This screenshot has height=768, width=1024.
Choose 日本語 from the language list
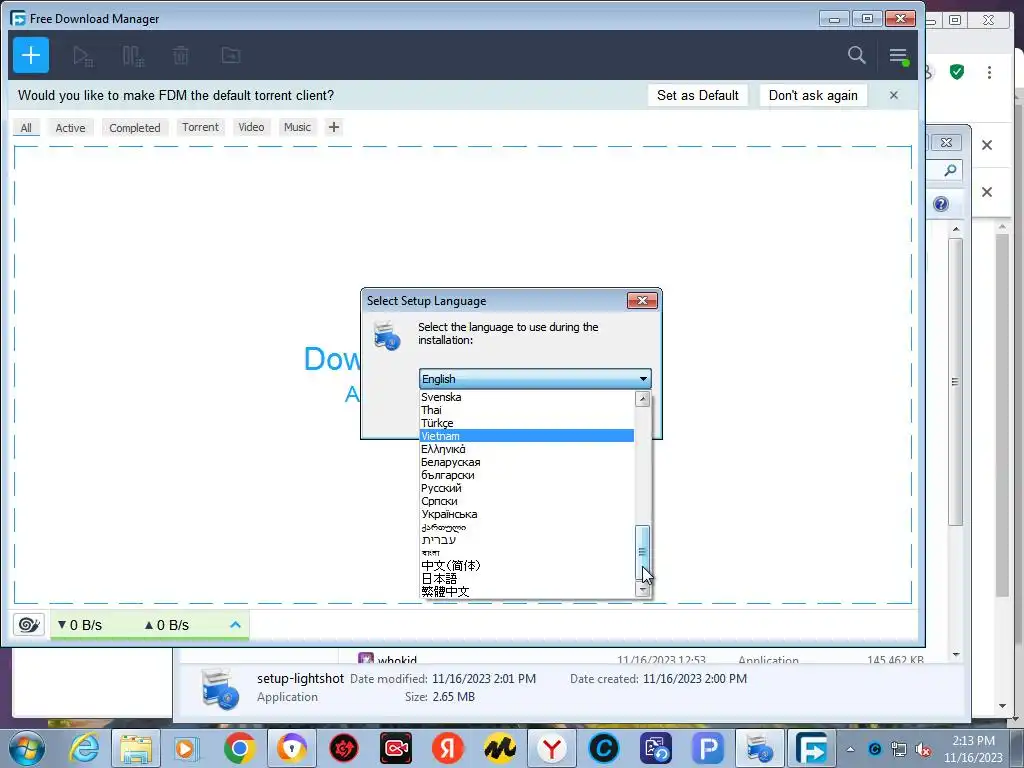click(526, 579)
